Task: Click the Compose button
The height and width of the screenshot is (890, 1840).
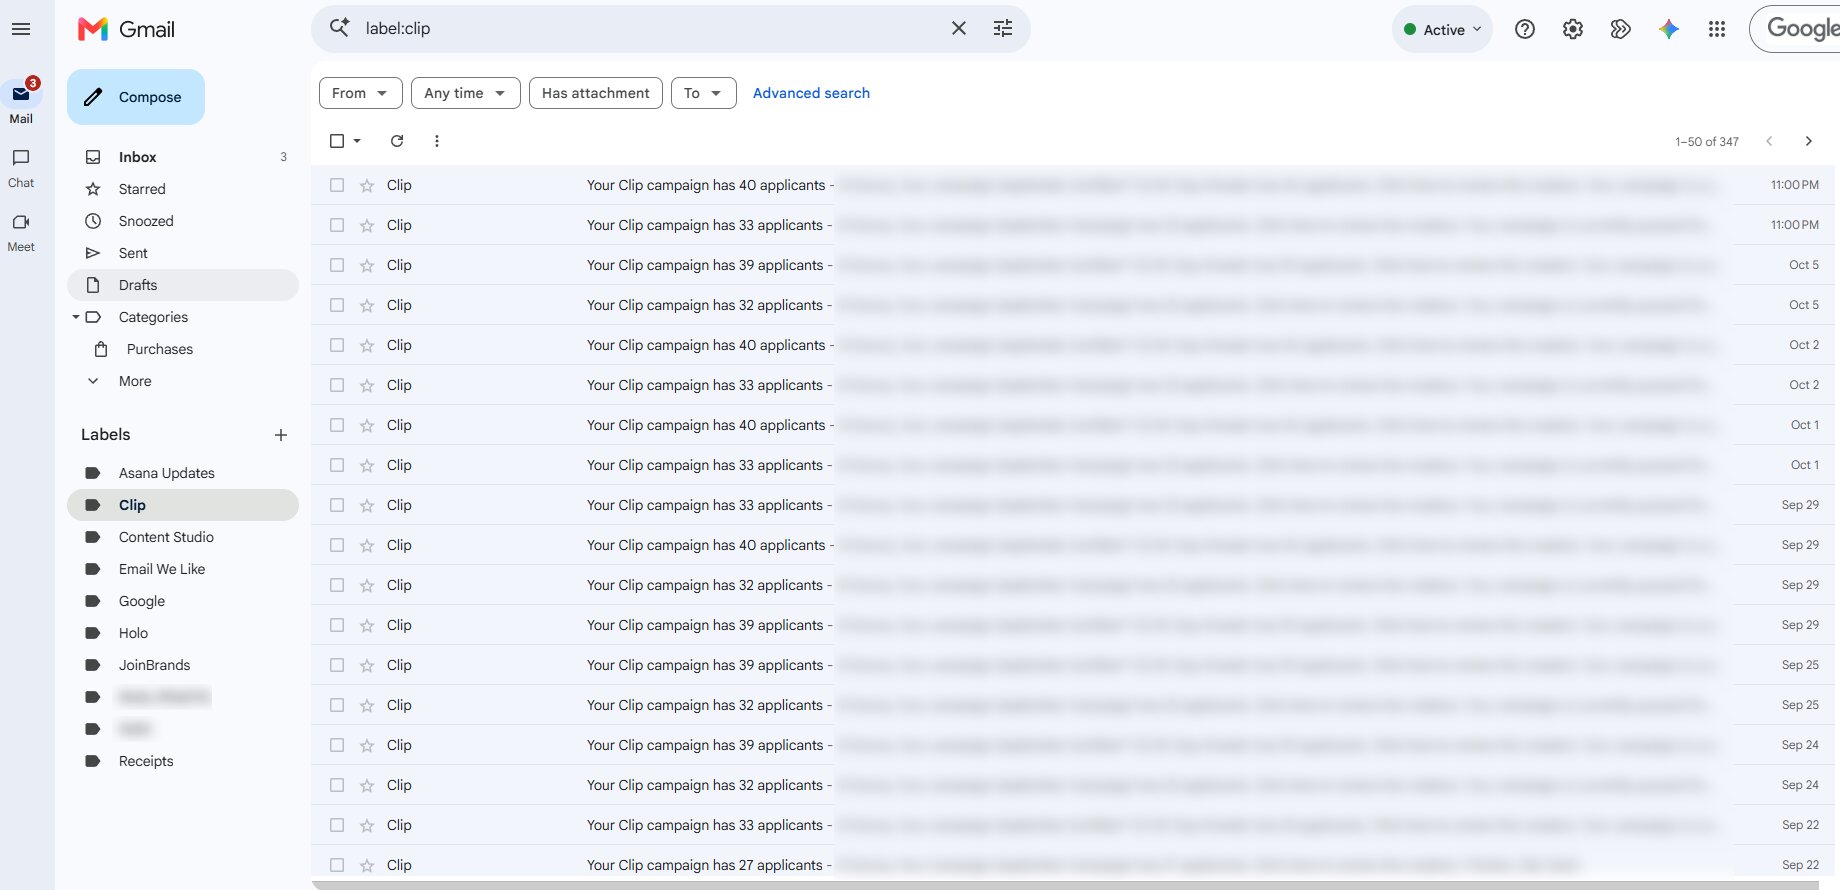Action: [x=136, y=97]
